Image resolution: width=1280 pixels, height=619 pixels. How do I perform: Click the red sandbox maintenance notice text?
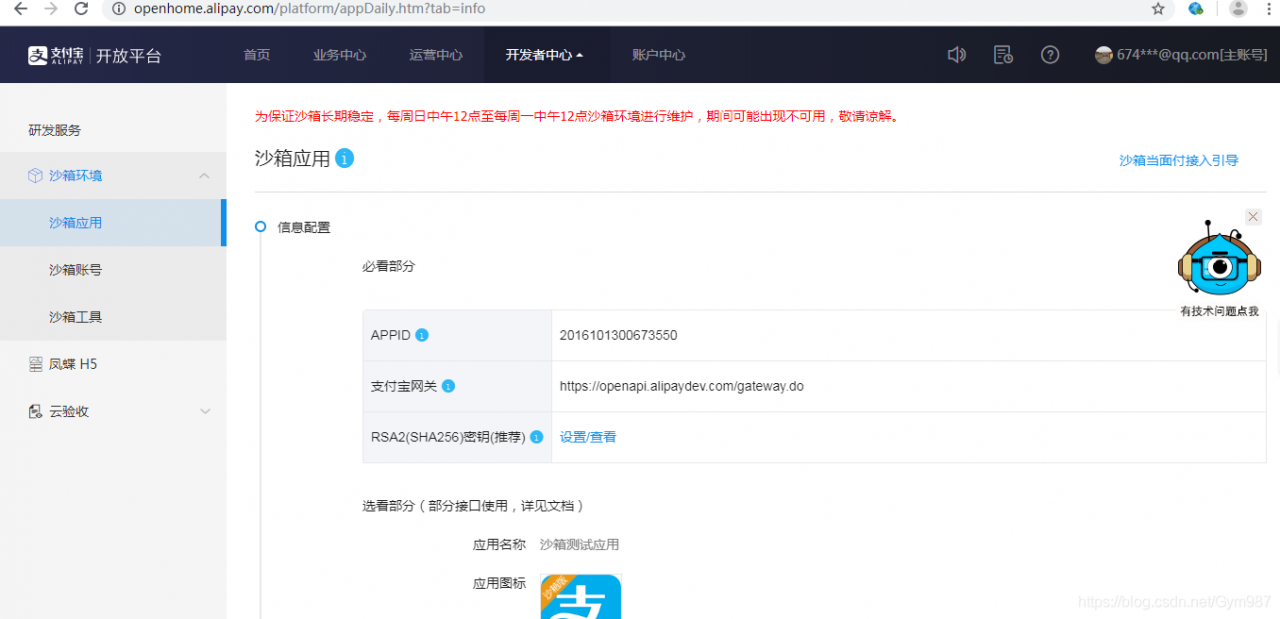(576, 116)
